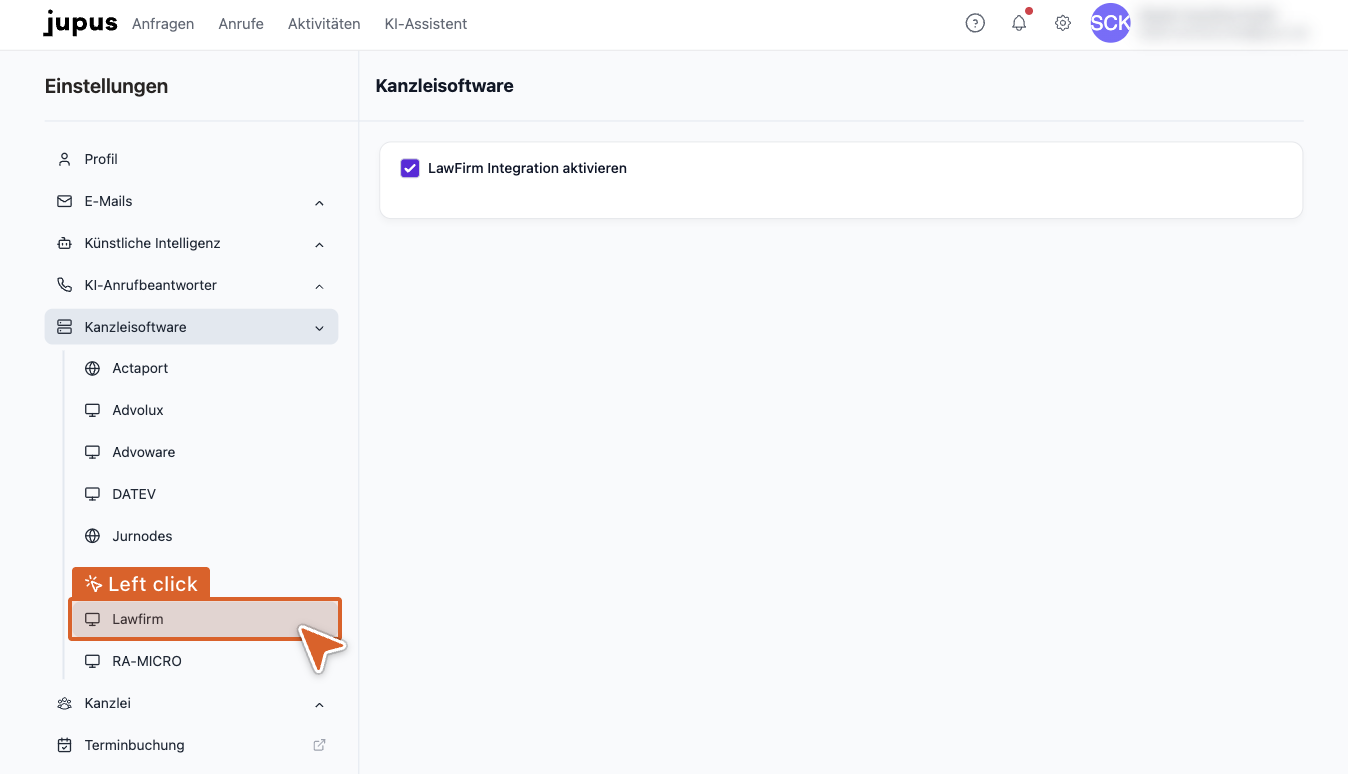The image size is (1348, 774).
Task: Click the Advolux monitor icon
Action: (x=93, y=410)
